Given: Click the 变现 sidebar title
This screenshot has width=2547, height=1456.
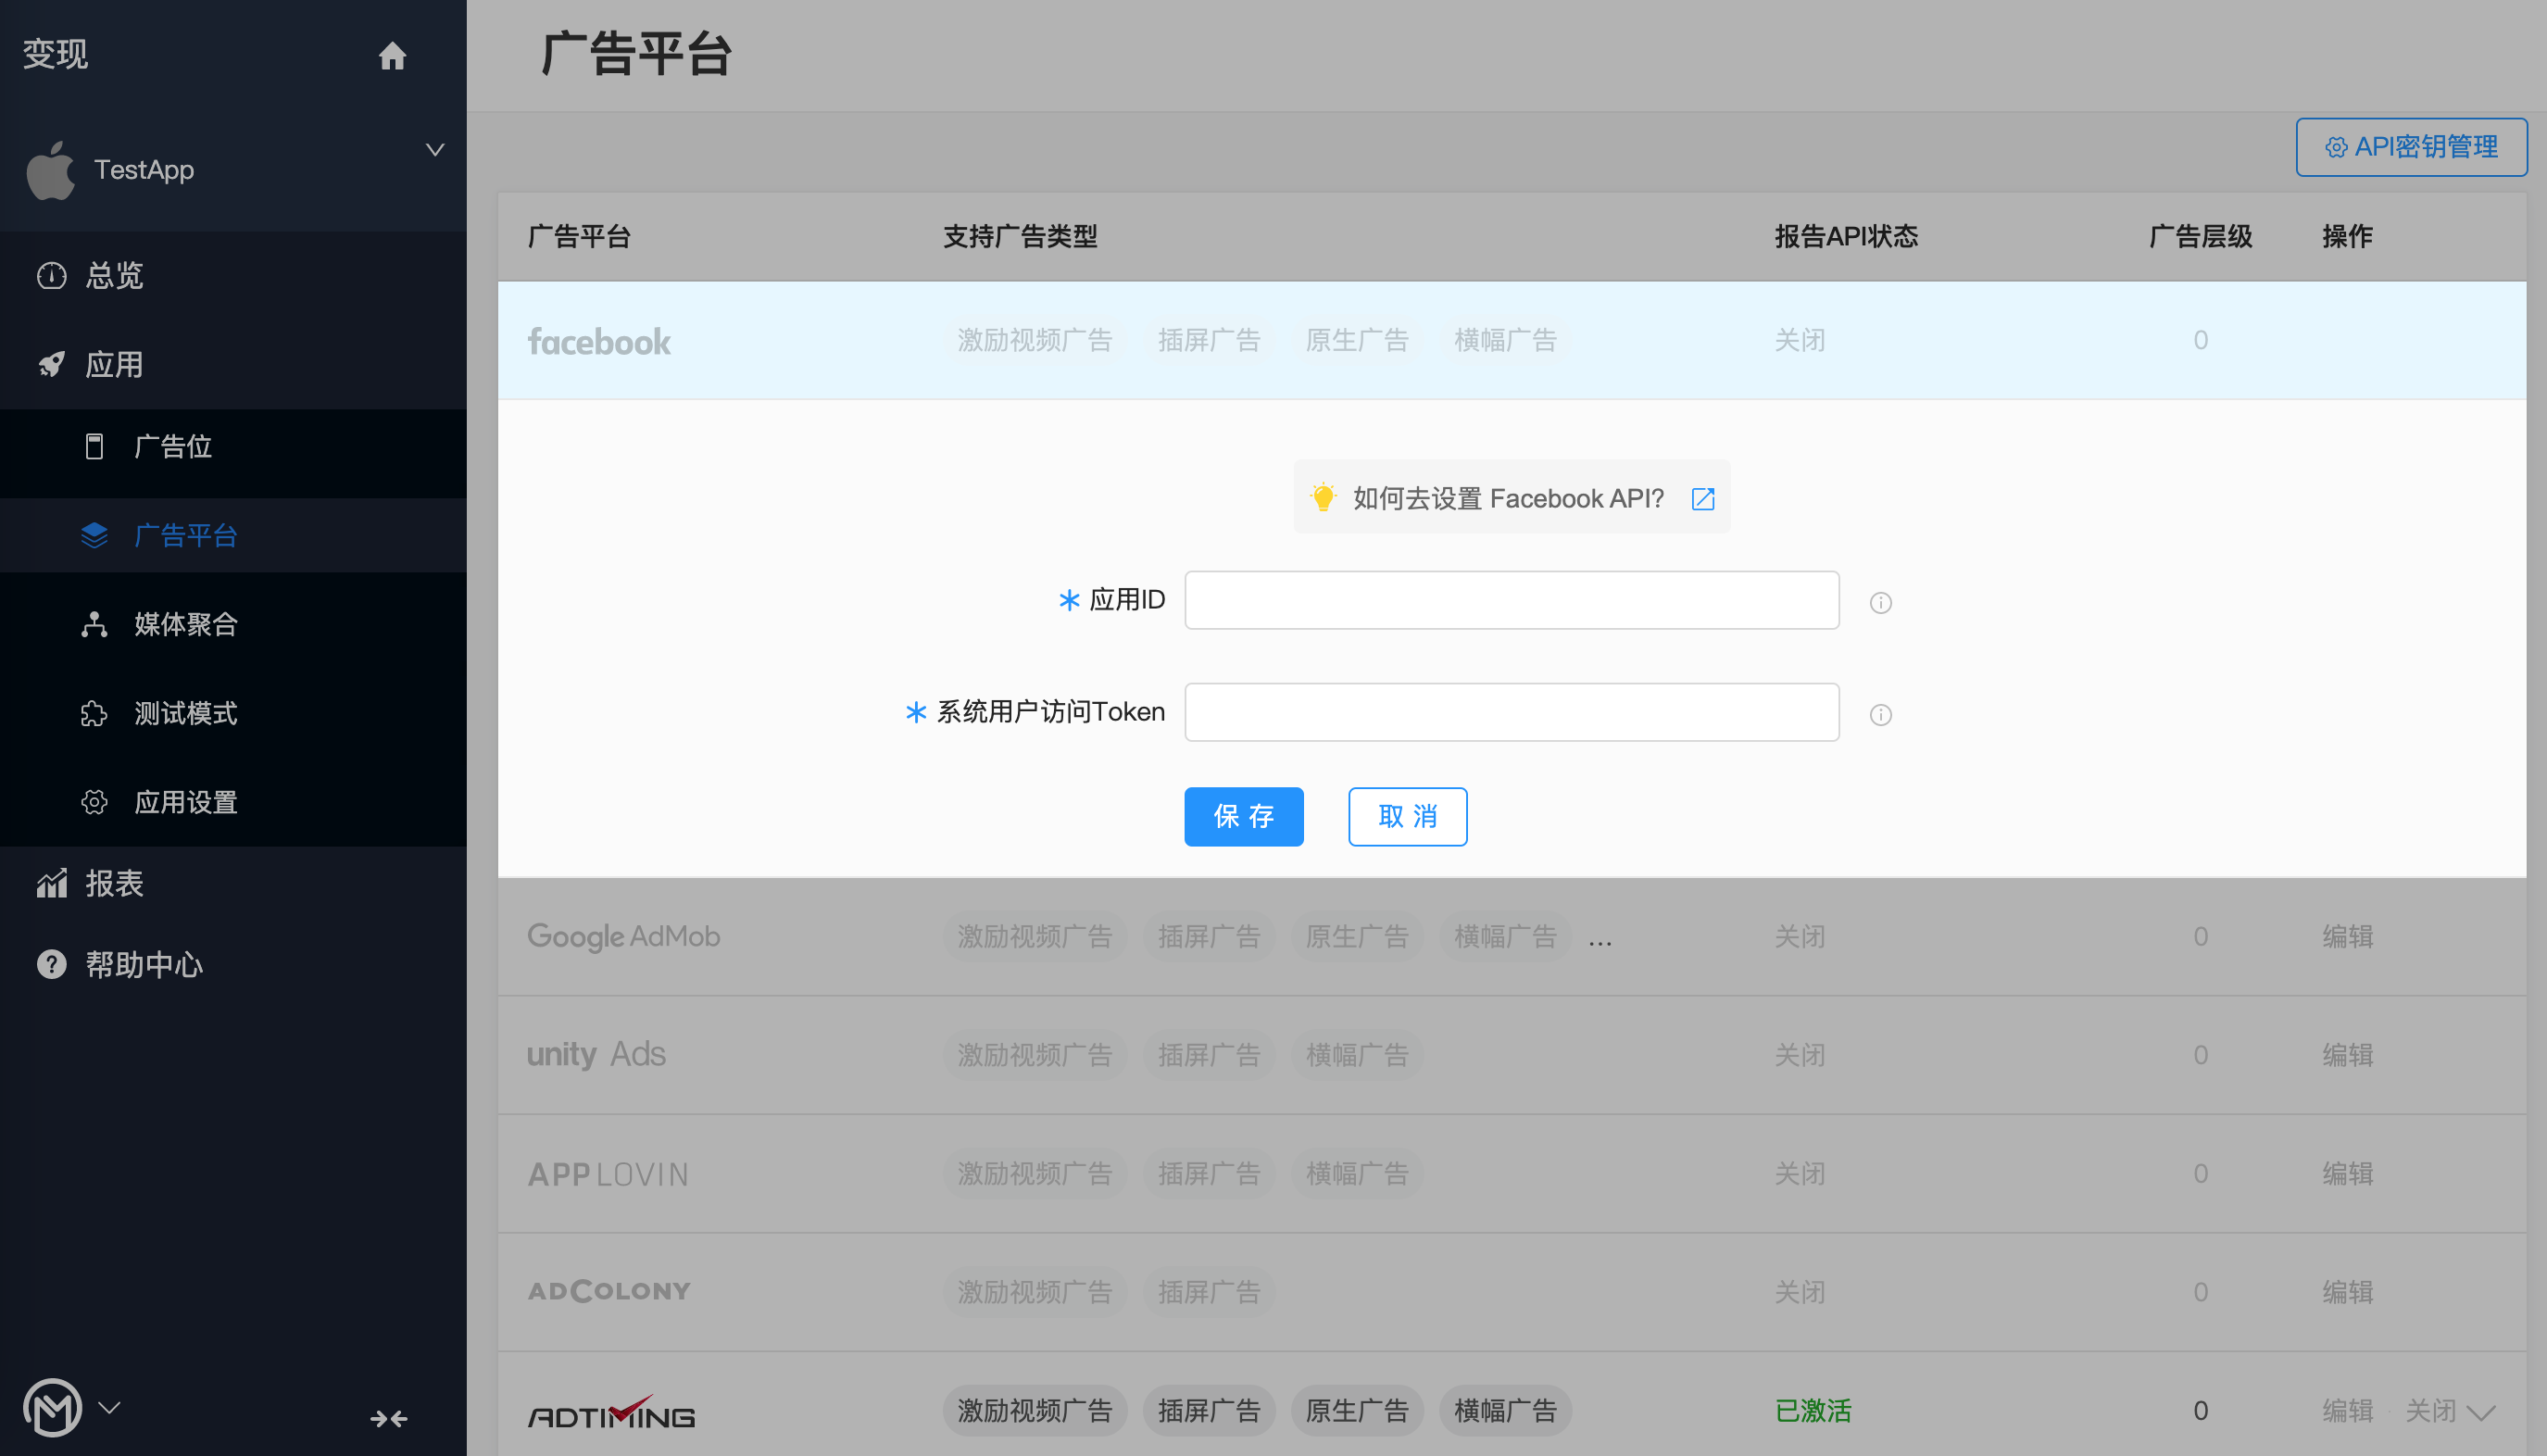Looking at the screenshot, I should click(55, 54).
